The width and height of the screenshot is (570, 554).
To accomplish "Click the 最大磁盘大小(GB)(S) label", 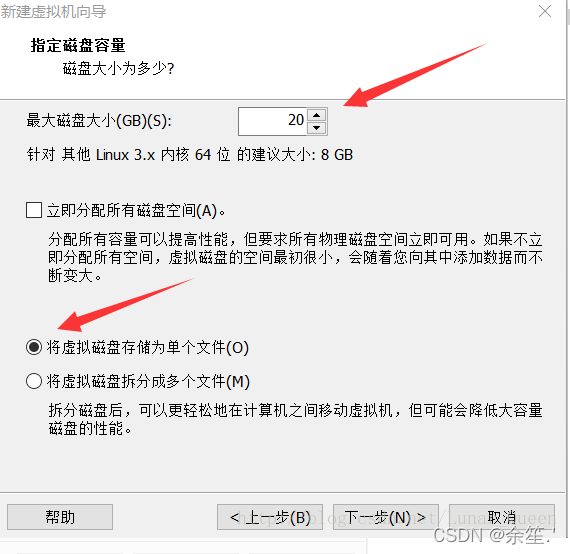I will tap(99, 121).
